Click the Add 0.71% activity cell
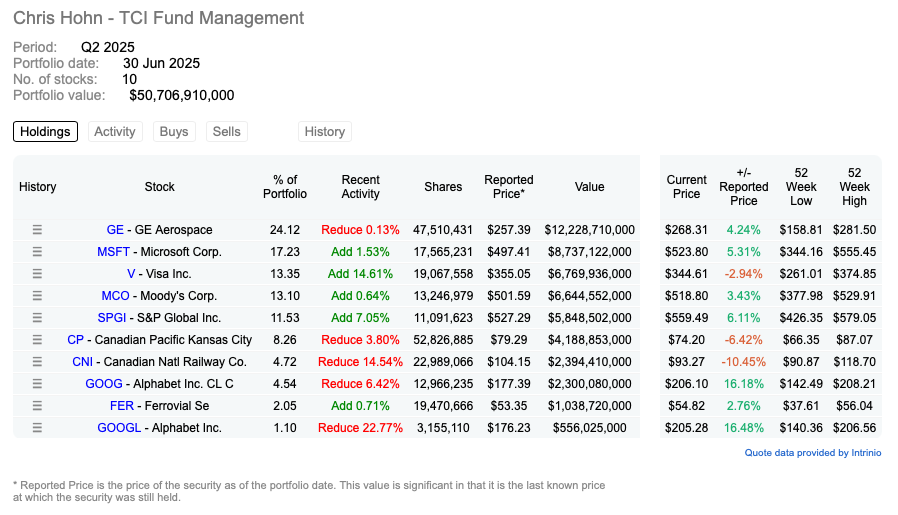Image resolution: width=898 pixels, height=515 pixels. pyautogui.click(x=360, y=406)
